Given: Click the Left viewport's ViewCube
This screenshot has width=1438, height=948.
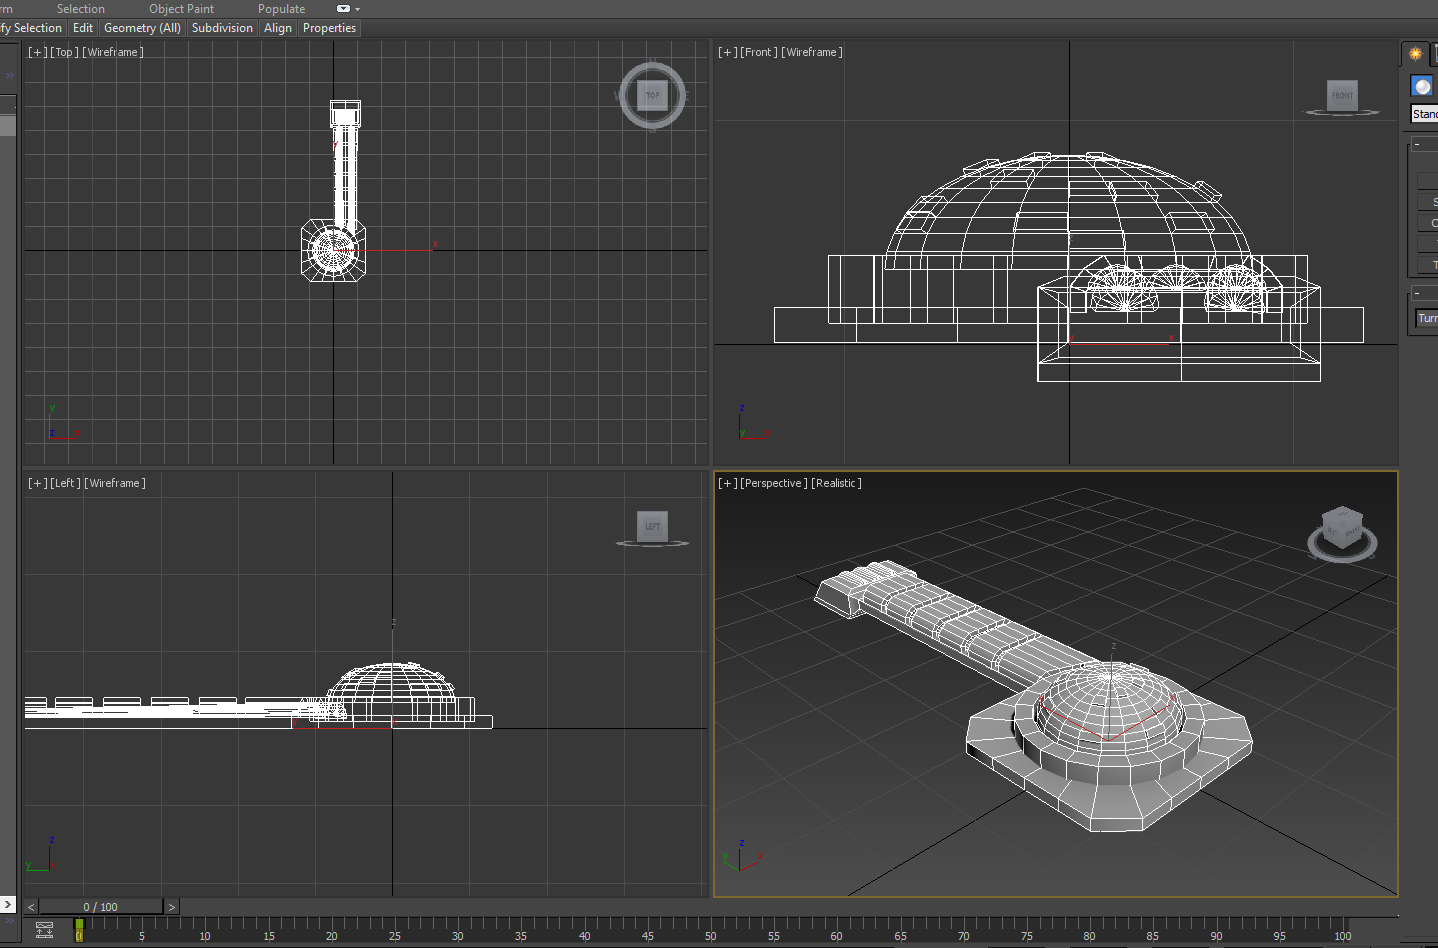Looking at the screenshot, I should (652, 527).
